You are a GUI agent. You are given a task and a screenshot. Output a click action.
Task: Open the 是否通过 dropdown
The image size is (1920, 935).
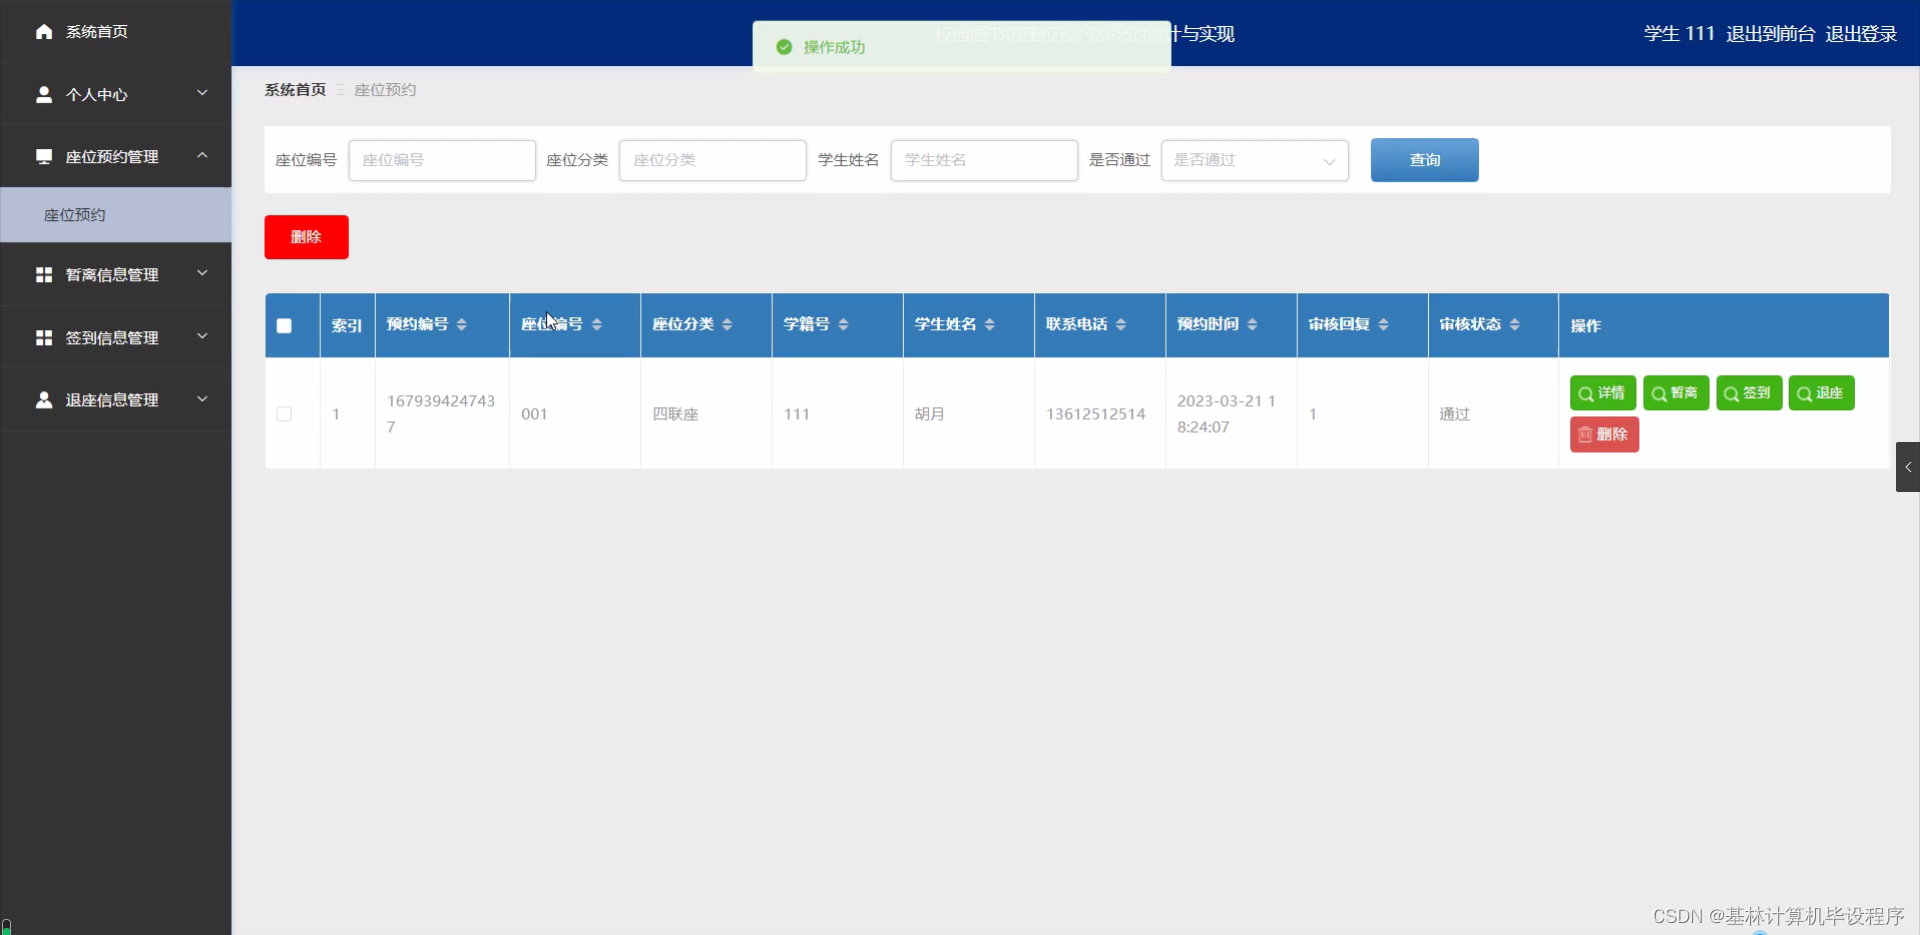[1255, 160]
